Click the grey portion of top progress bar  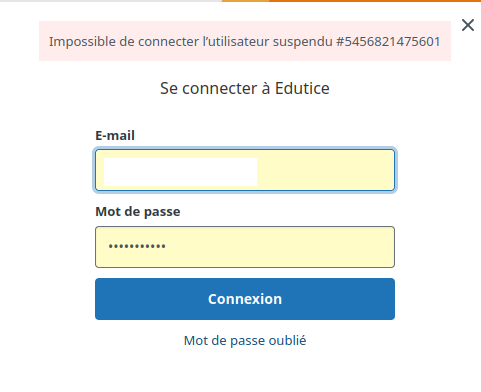coord(111,1)
